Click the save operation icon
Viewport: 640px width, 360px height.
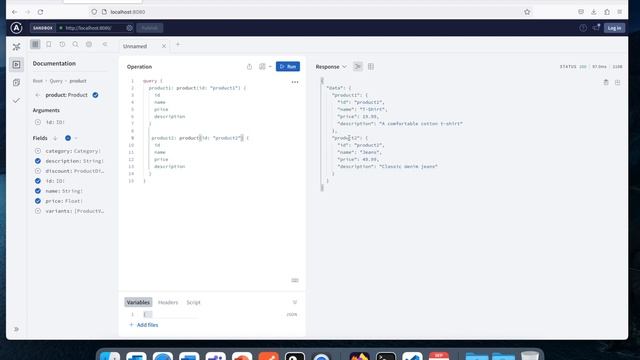tap(262, 67)
